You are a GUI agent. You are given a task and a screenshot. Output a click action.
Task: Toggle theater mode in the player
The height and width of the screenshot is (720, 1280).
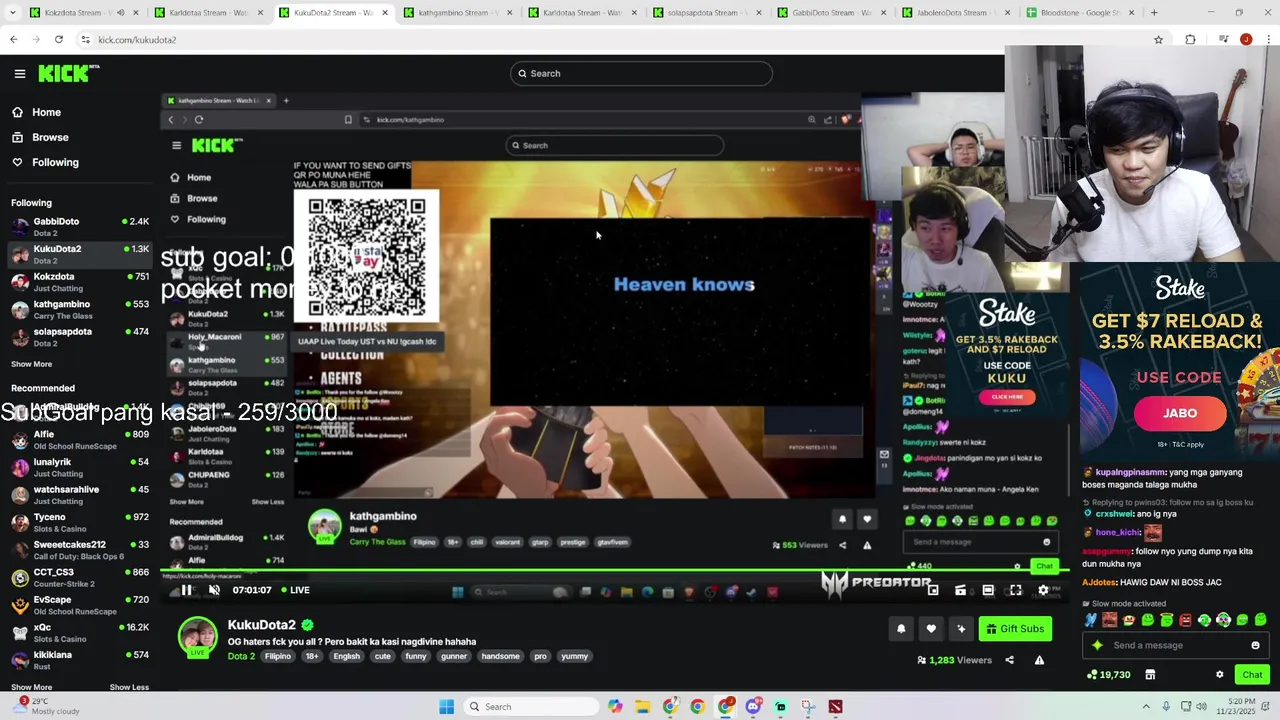(988, 590)
